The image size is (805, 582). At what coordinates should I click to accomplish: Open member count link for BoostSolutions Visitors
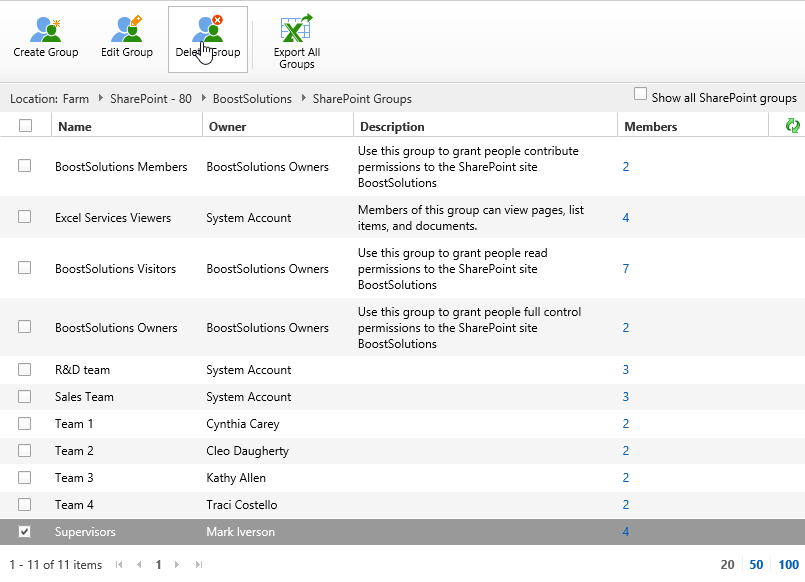626,269
